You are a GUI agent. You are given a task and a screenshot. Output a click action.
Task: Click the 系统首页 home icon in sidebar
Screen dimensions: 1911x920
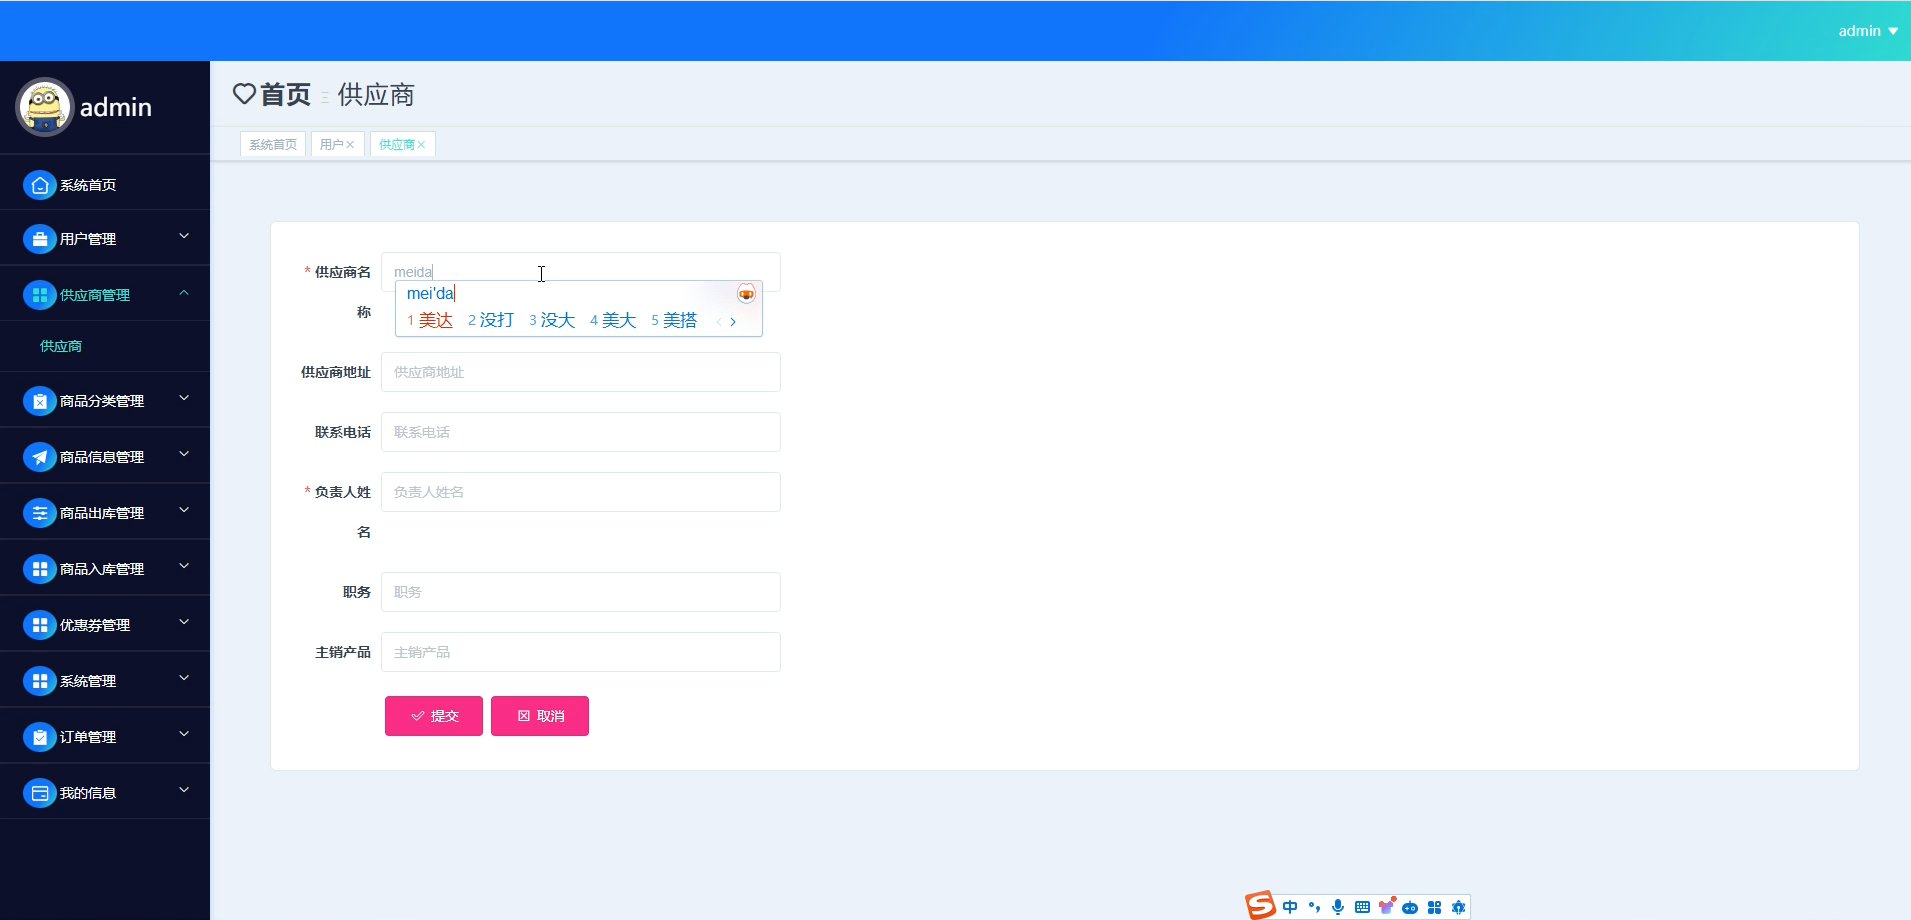(x=40, y=185)
